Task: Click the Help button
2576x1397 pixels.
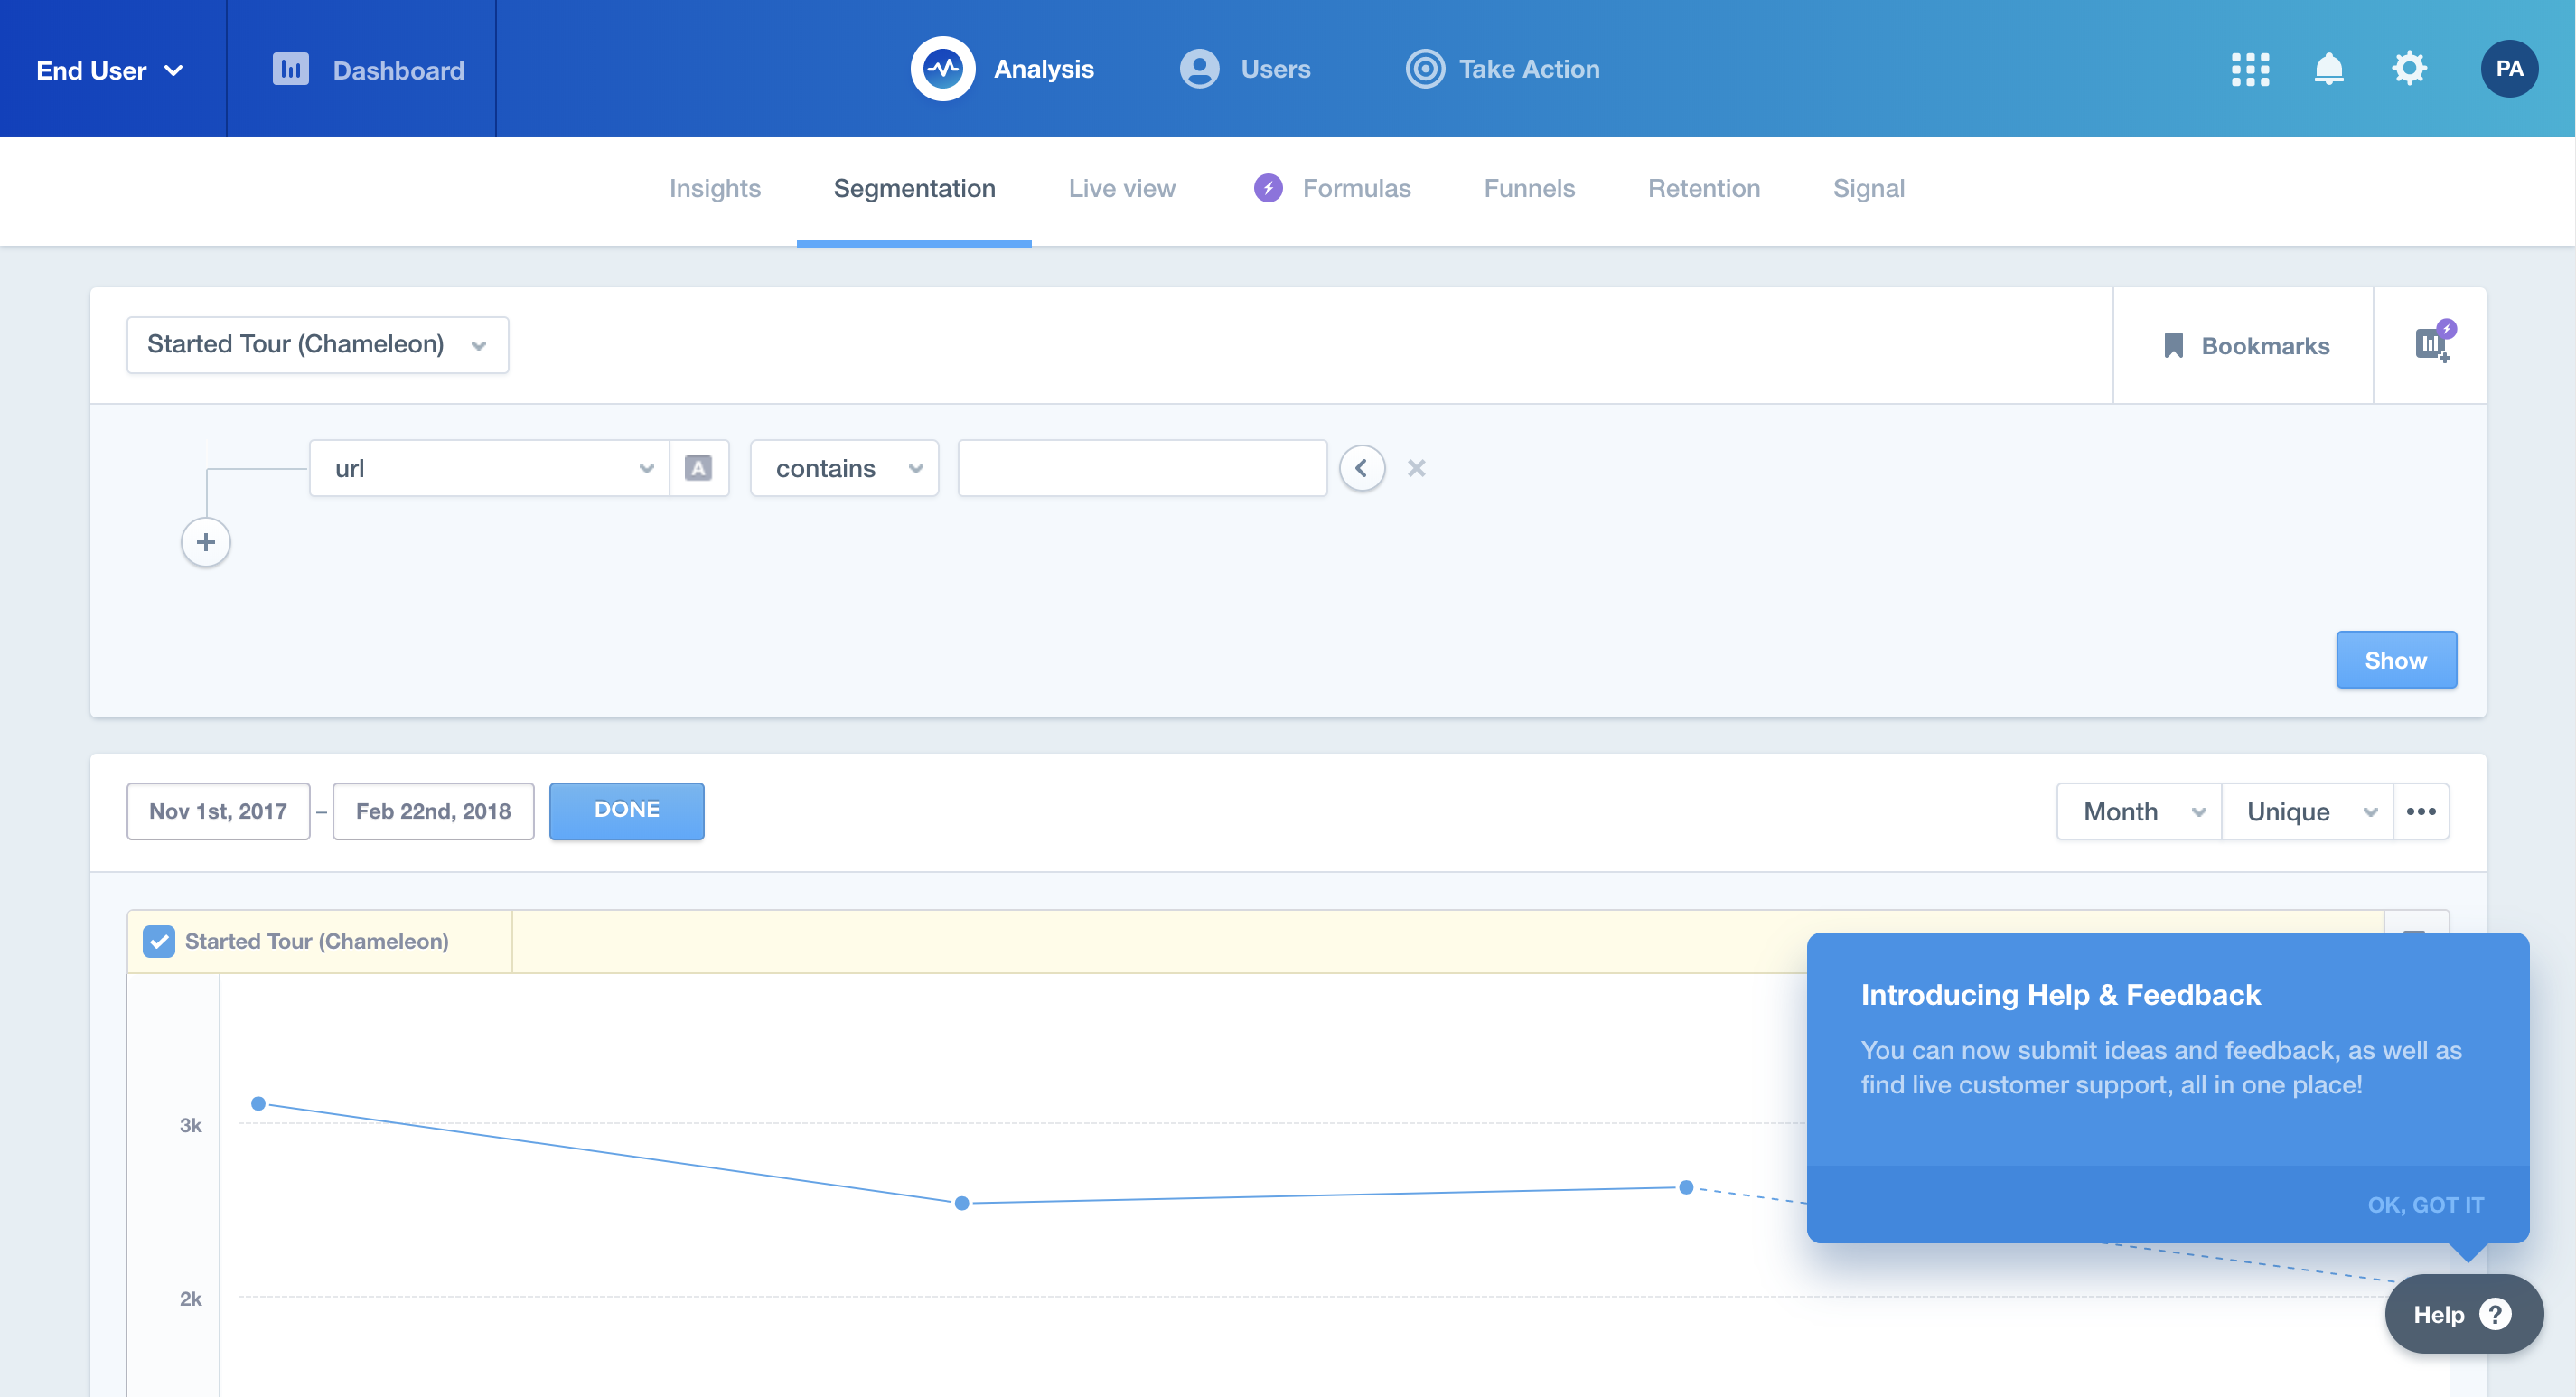Action: tap(2464, 1314)
